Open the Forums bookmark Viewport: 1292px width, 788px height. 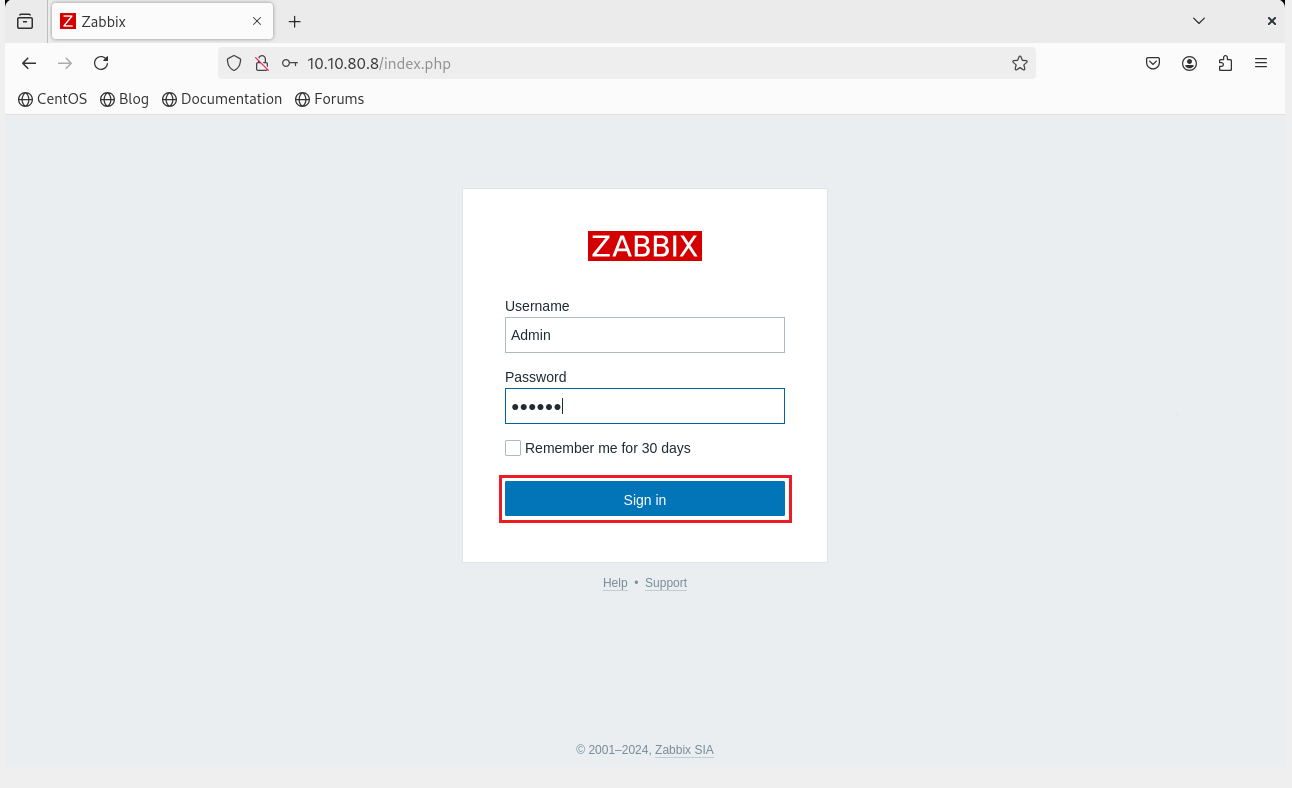click(x=330, y=99)
